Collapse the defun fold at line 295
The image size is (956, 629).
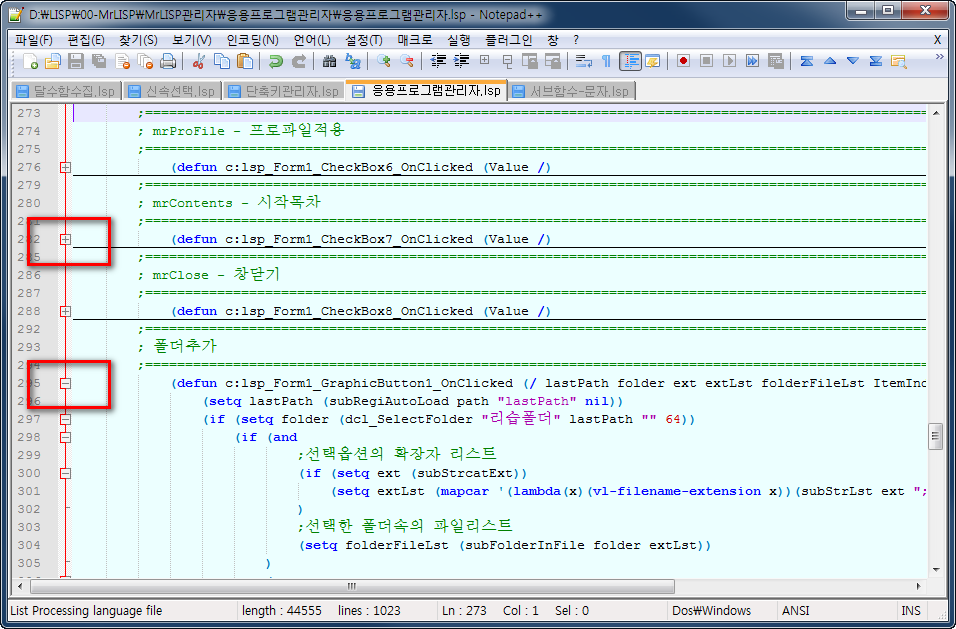click(x=65, y=383)
